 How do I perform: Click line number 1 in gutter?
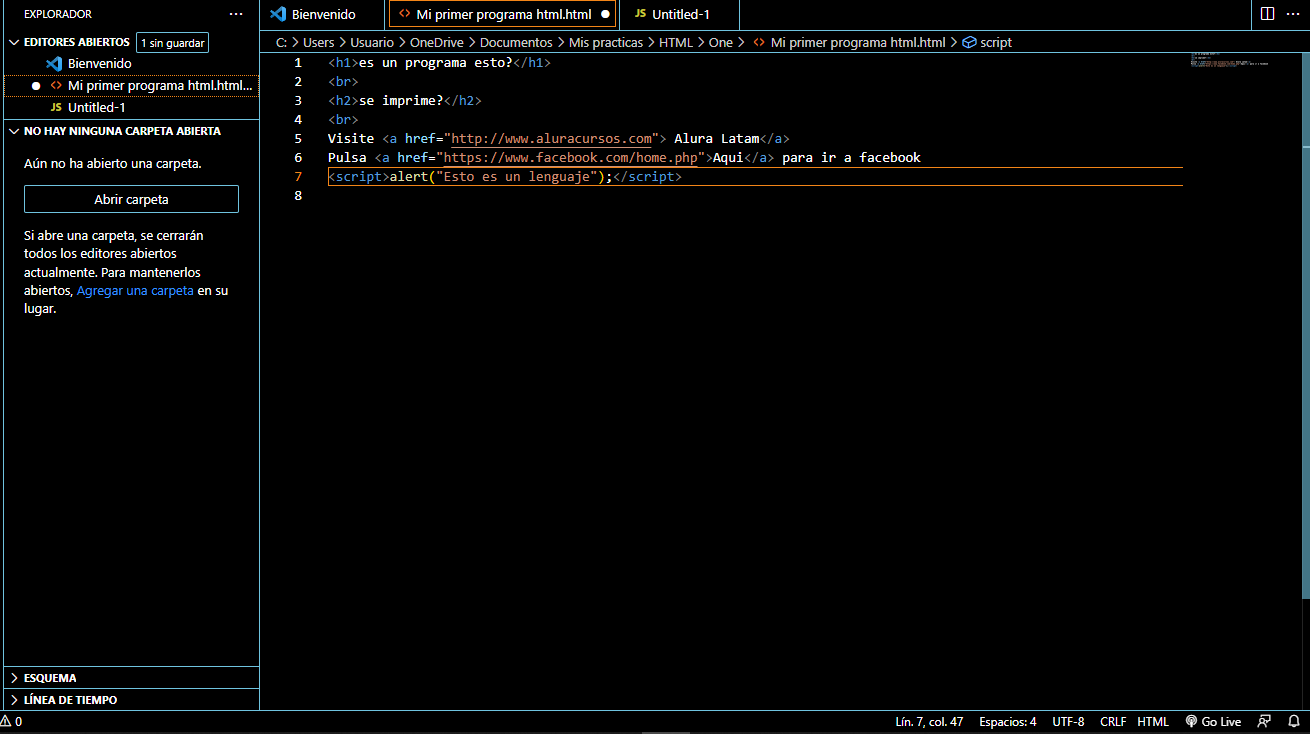[x=298, y=63]
